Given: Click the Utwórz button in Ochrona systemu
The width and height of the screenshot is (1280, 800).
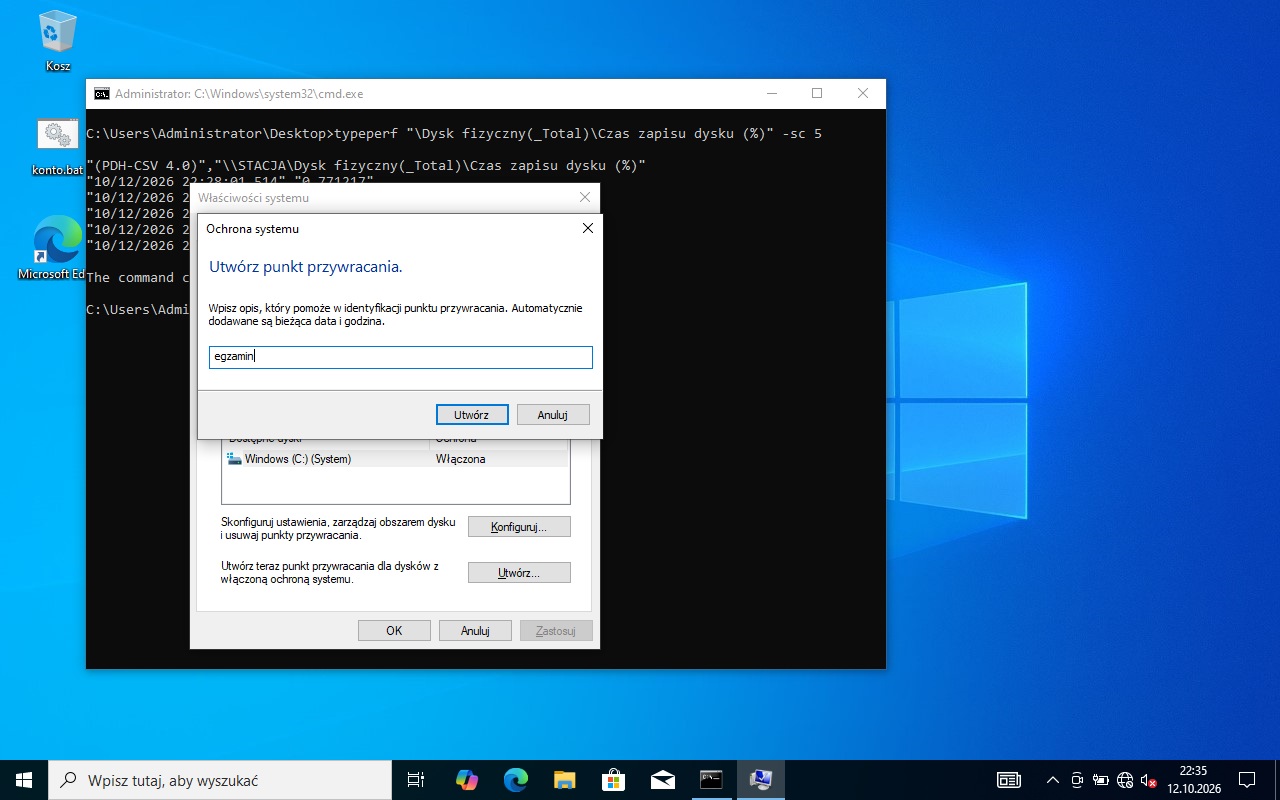Looking at the screenshot, I should pos(473,414).
